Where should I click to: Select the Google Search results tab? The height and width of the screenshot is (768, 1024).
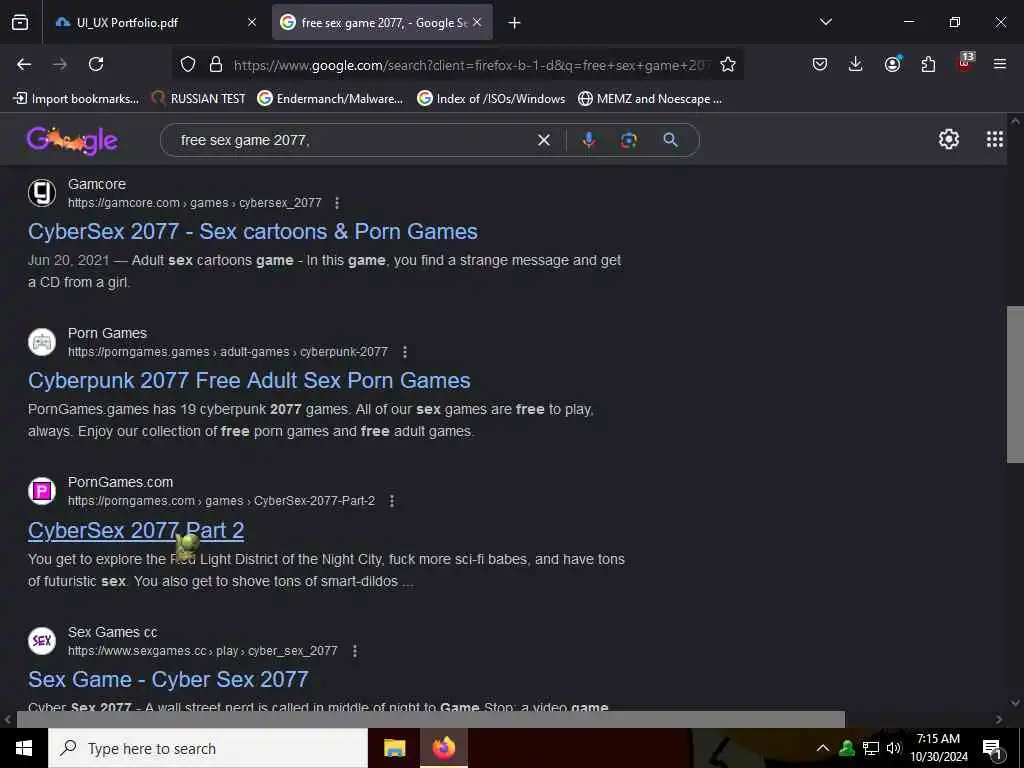pos(382,22)
